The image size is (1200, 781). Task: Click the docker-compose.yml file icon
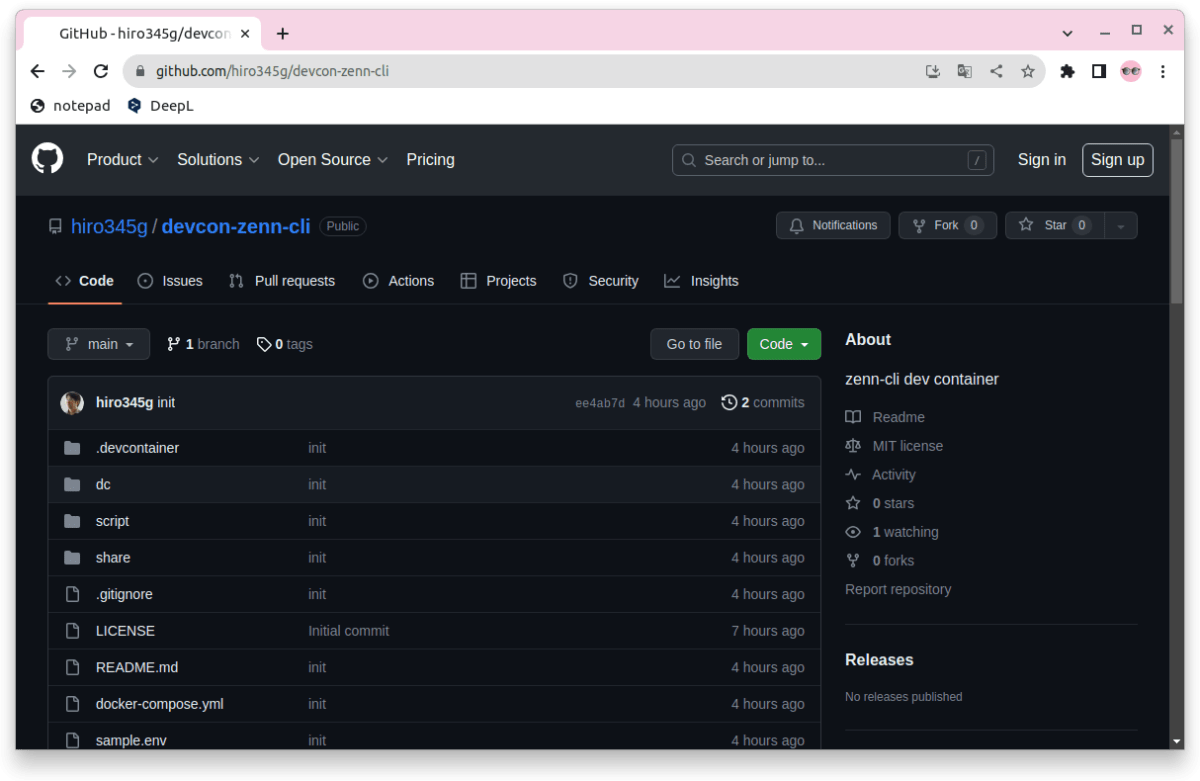72,704
